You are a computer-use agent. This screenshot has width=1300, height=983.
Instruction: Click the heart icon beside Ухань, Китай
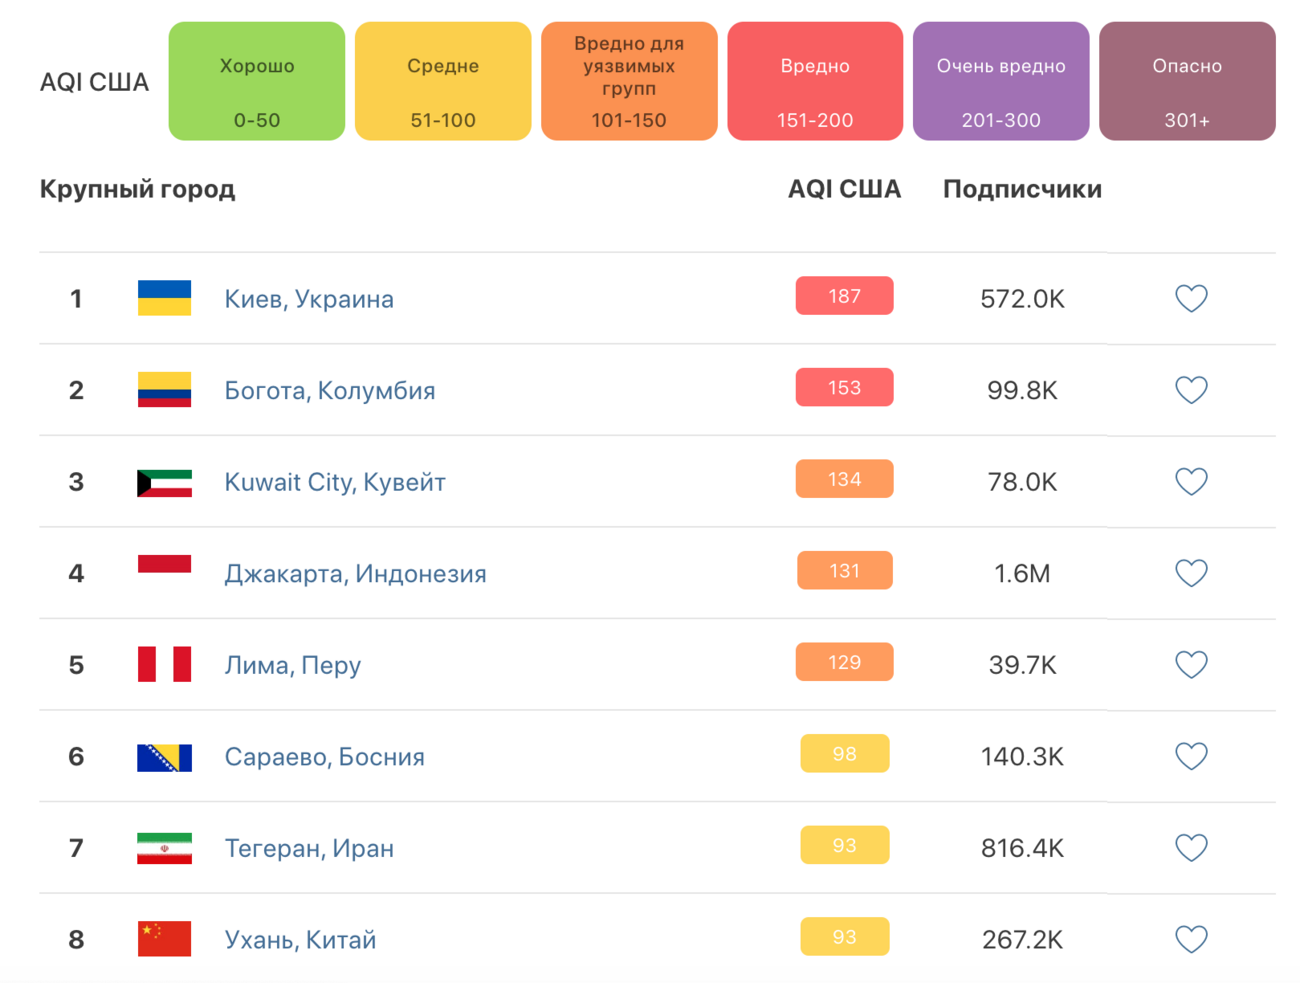tap(1191, 939)
